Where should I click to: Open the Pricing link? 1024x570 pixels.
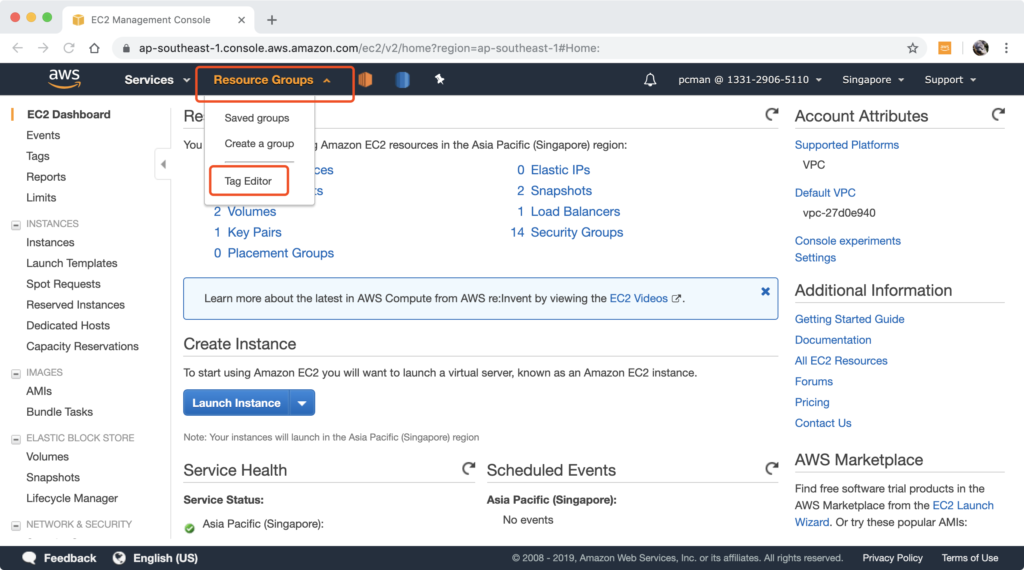pyautogui.click(x=812, y=402)
